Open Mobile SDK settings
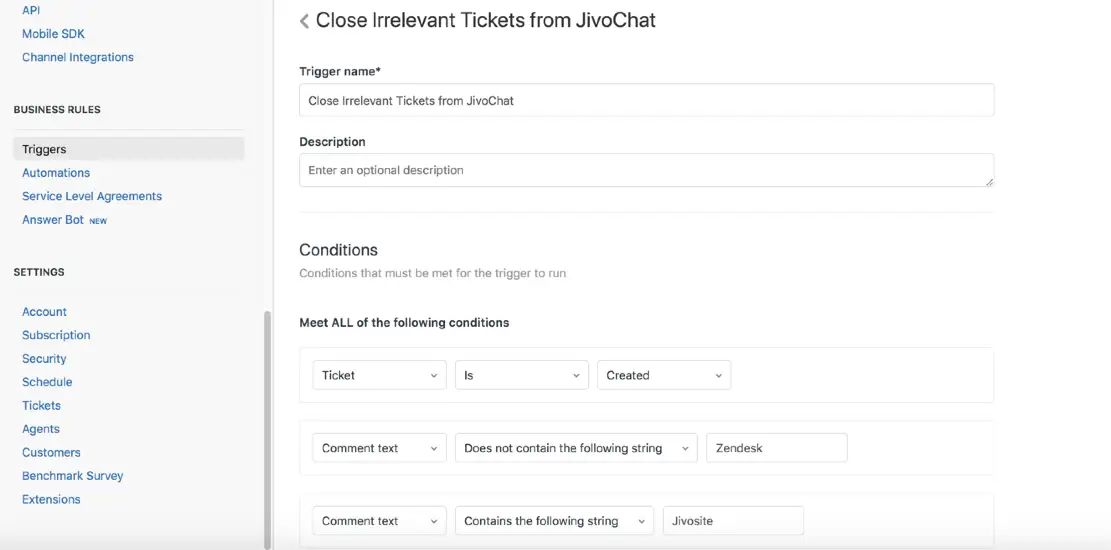This screenshot has height=550, width=1111. click(x=53, y=34)
